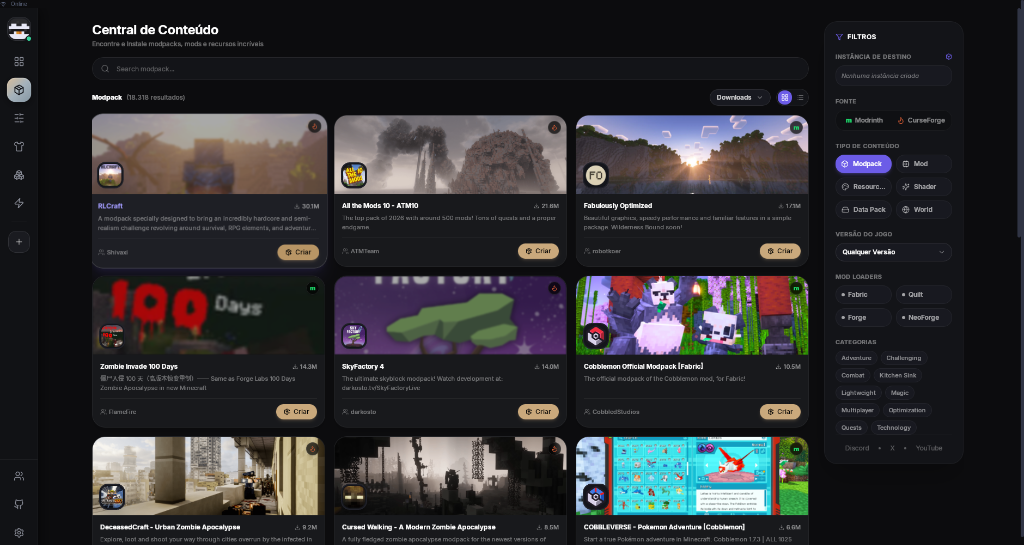Open the sliders settings icon in sidebar
This screenshot has width=1024, height=545.
tap(19, 118)
